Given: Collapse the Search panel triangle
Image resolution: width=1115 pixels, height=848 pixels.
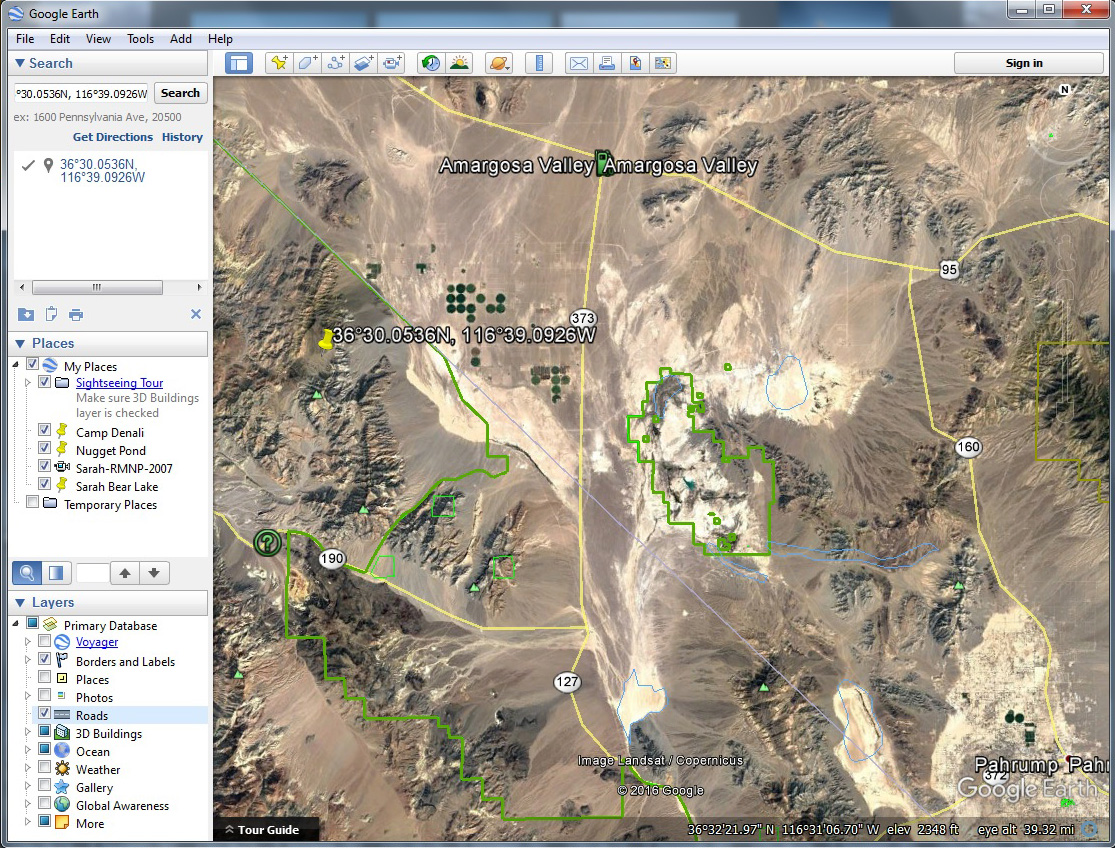Looking at the screenshot, I should 20,63.
